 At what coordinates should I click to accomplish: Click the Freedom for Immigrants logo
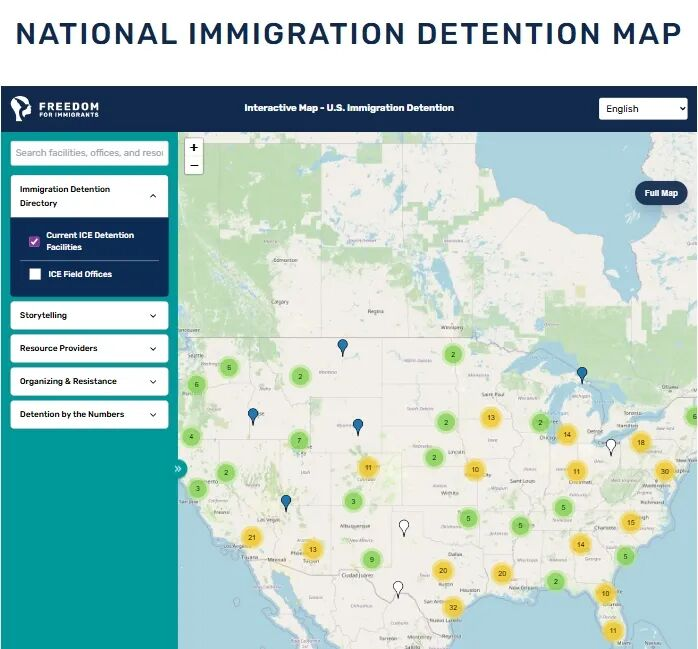(55, 109)
